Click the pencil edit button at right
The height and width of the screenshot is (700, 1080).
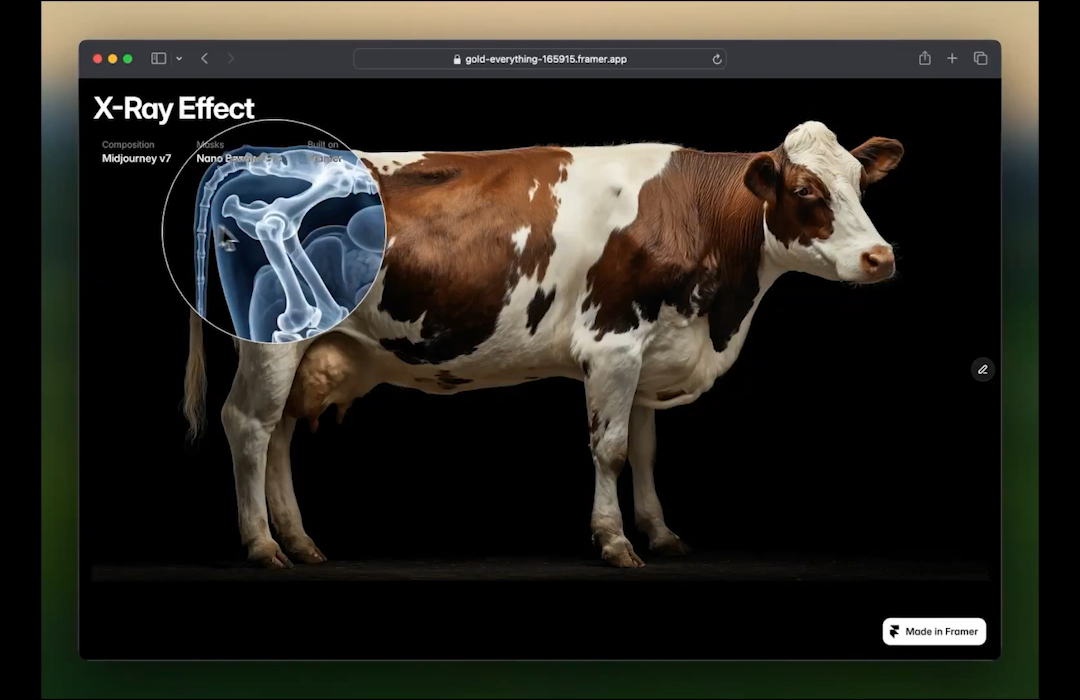click(x=982, y=369)
